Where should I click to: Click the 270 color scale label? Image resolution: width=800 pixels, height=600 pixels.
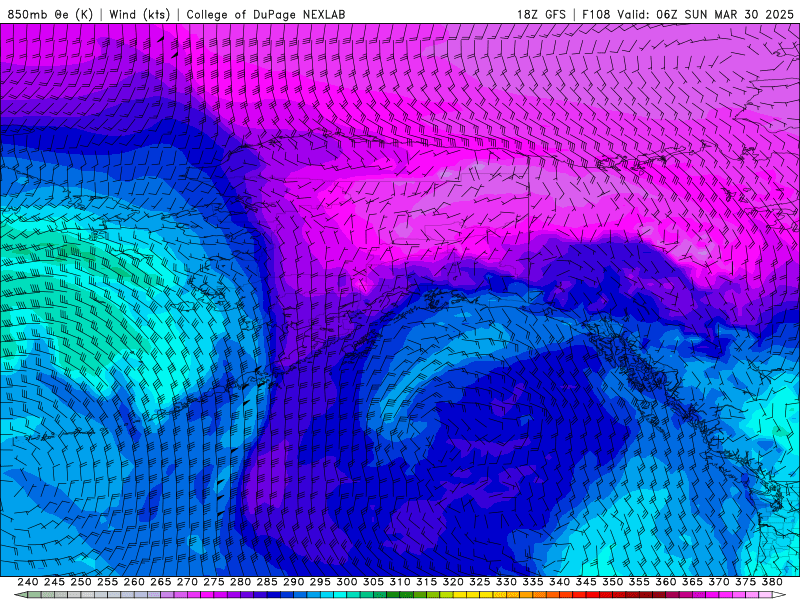pos(187,582)
